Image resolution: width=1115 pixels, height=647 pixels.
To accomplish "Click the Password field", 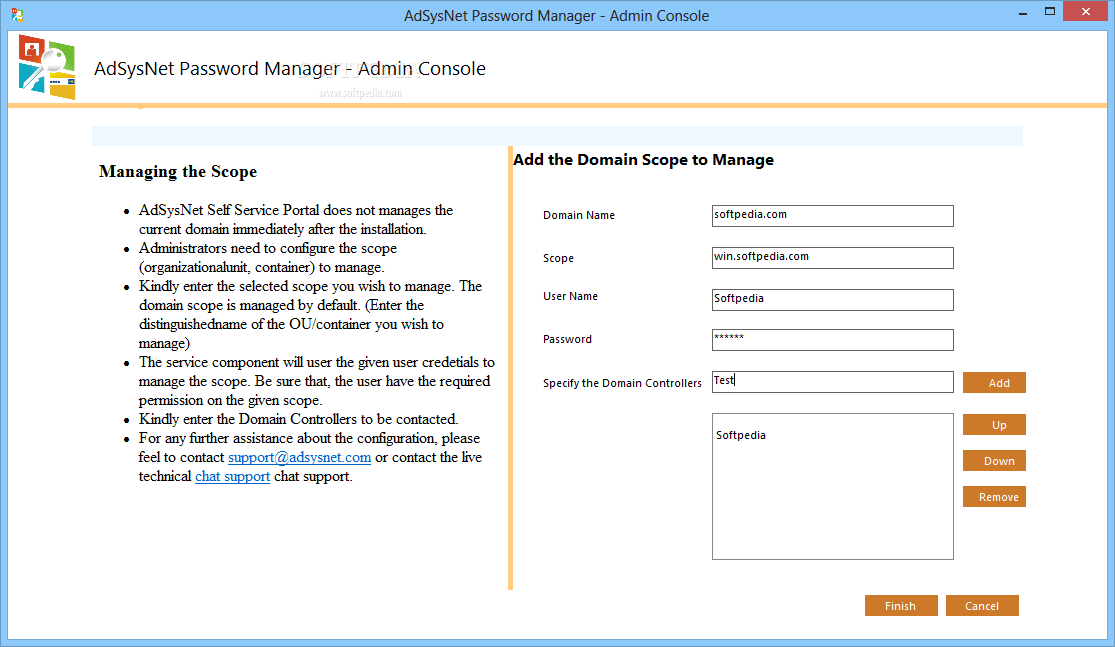I will (832, 339).
